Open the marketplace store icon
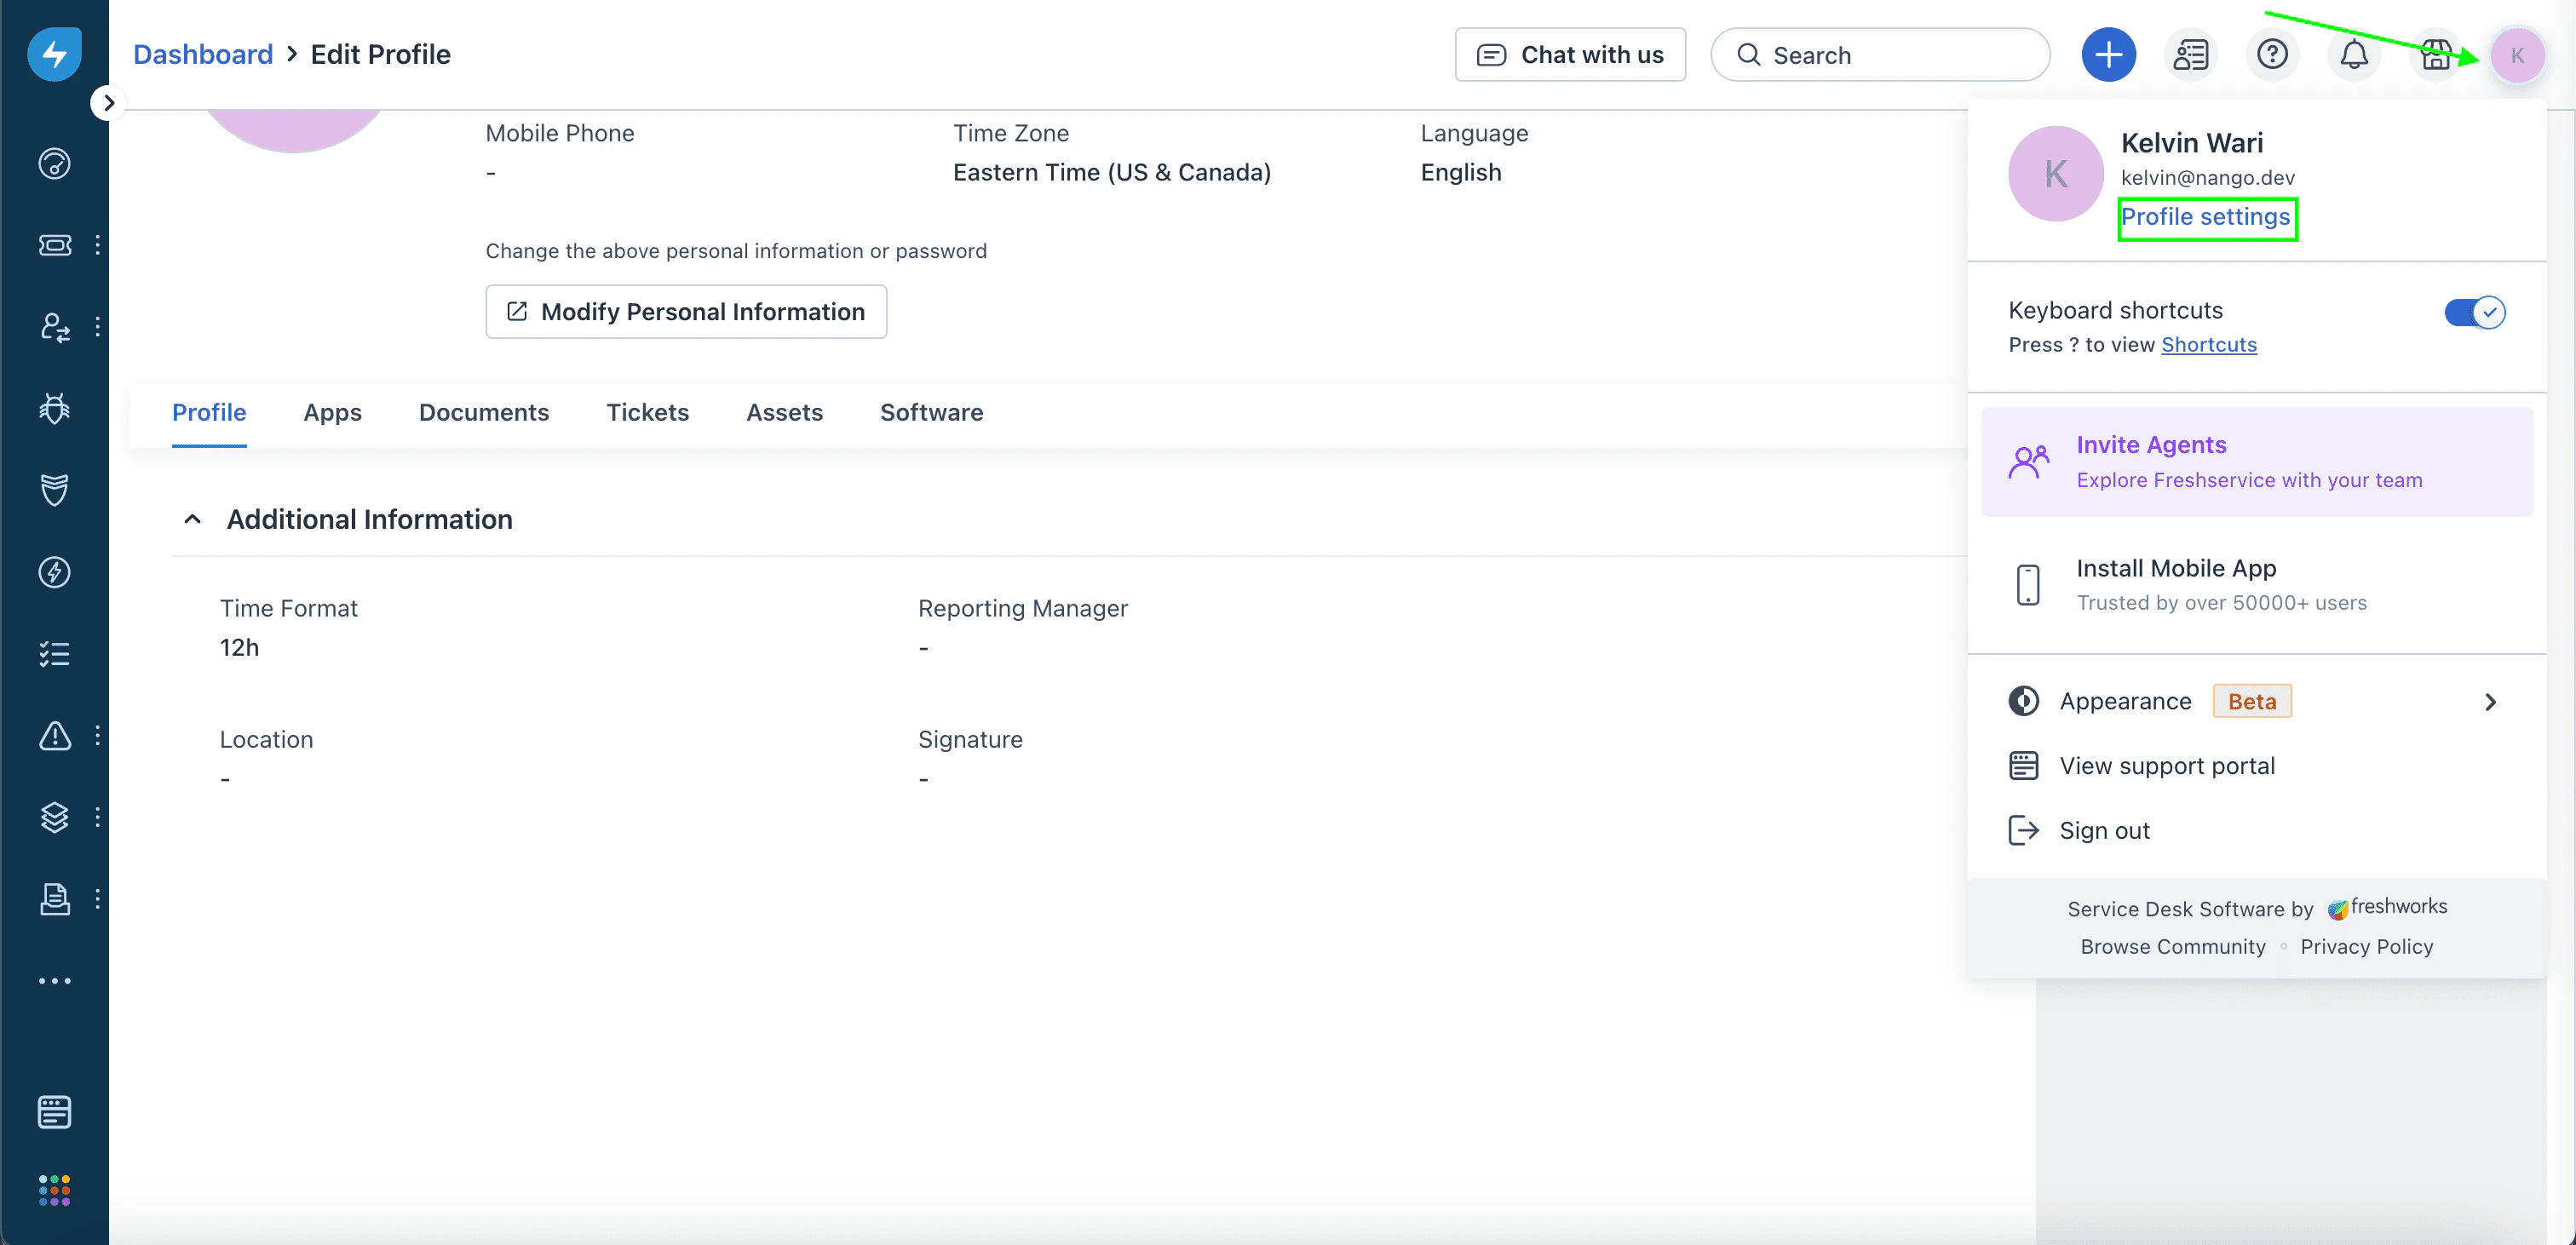This screenshot has height=1245, width=2576. point(2436,55)
